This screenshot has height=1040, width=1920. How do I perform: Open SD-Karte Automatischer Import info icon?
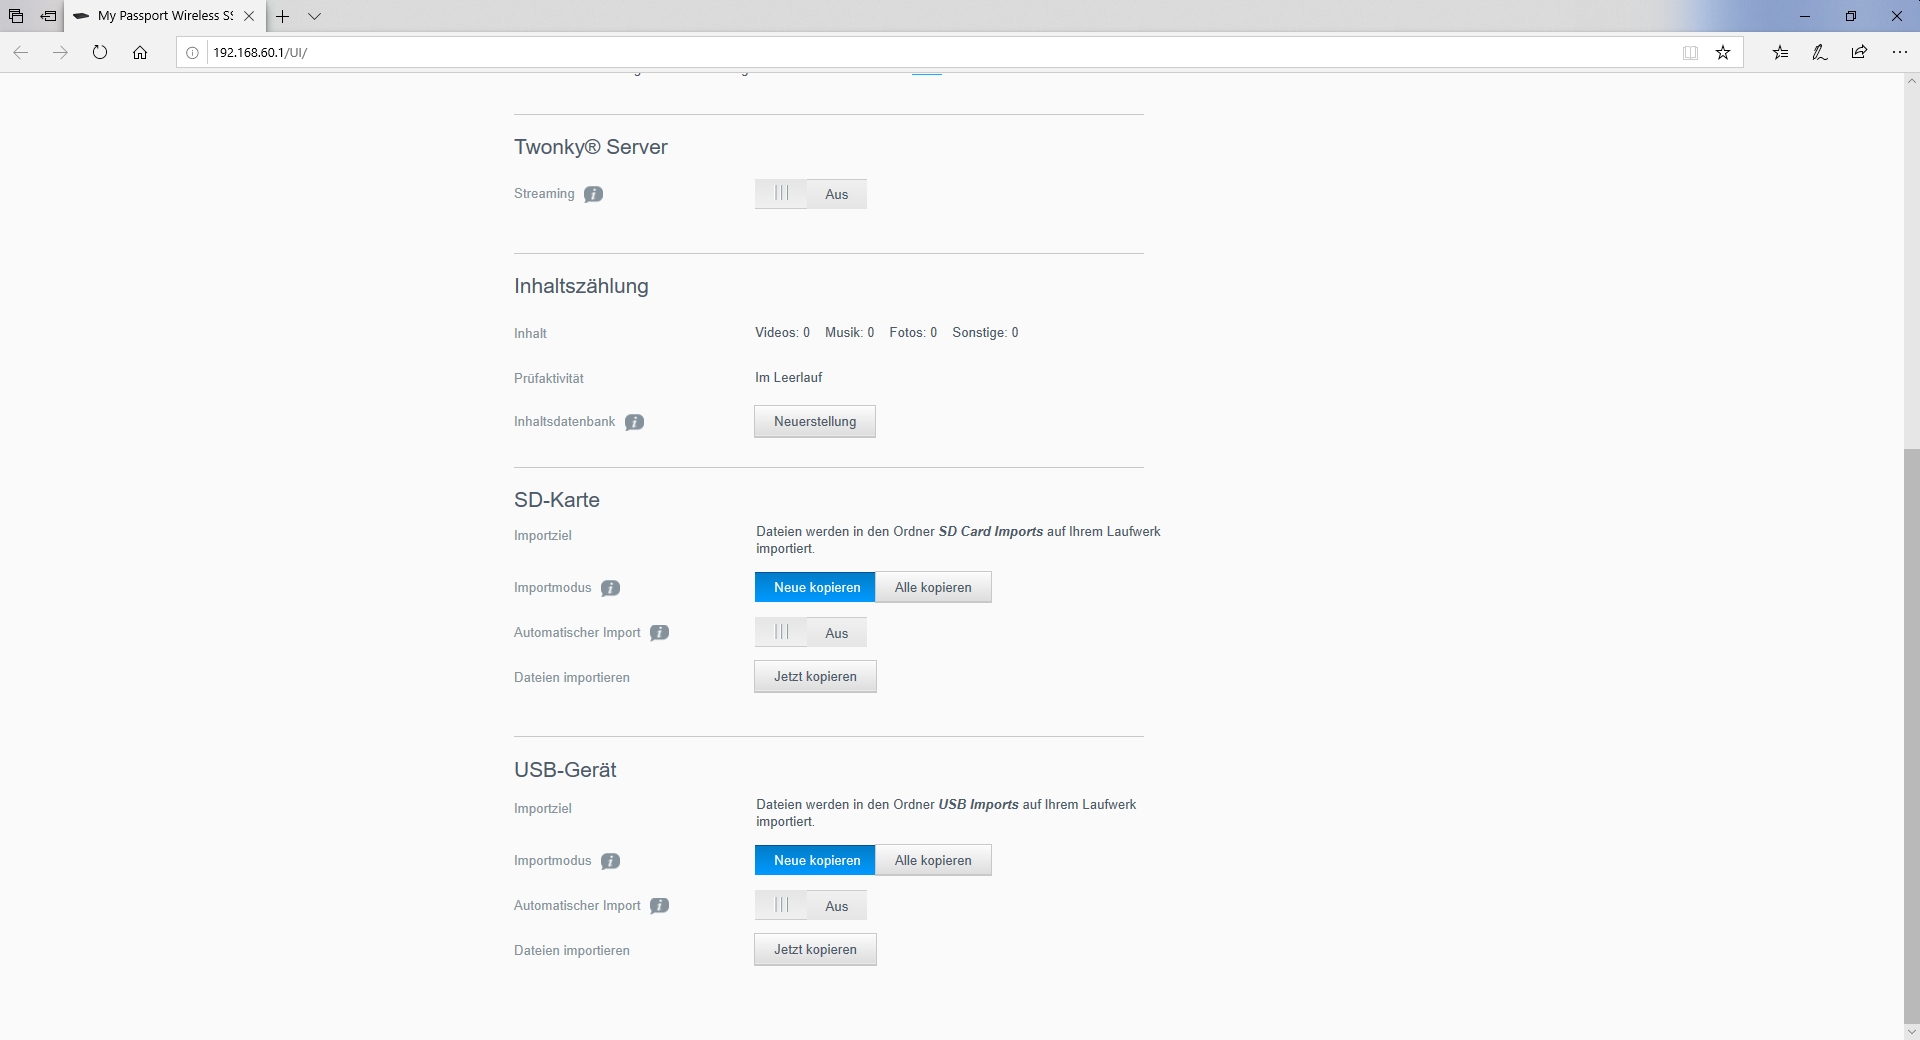[x=659, y=633]
